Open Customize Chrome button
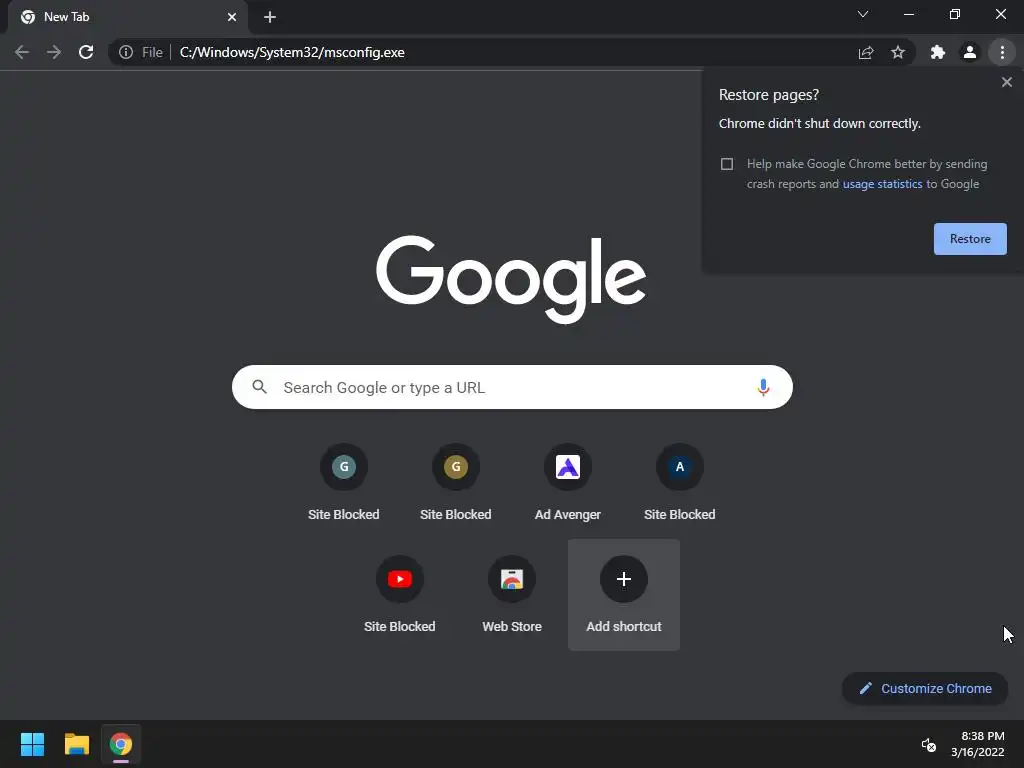Screen dimensions: 1024x768 click(925, 688)
